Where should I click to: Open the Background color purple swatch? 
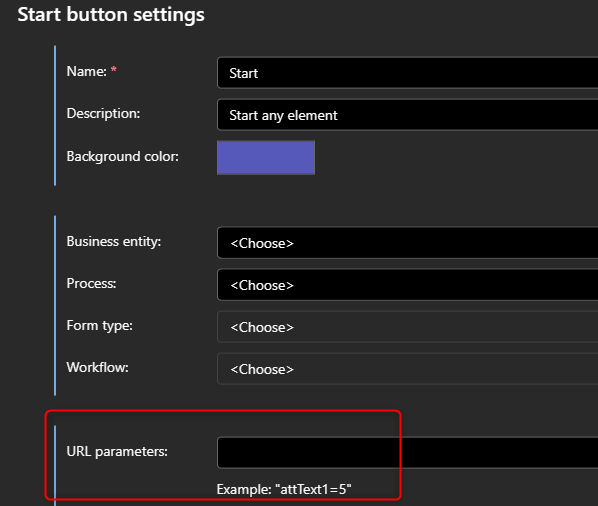click(x=266, y=157)
